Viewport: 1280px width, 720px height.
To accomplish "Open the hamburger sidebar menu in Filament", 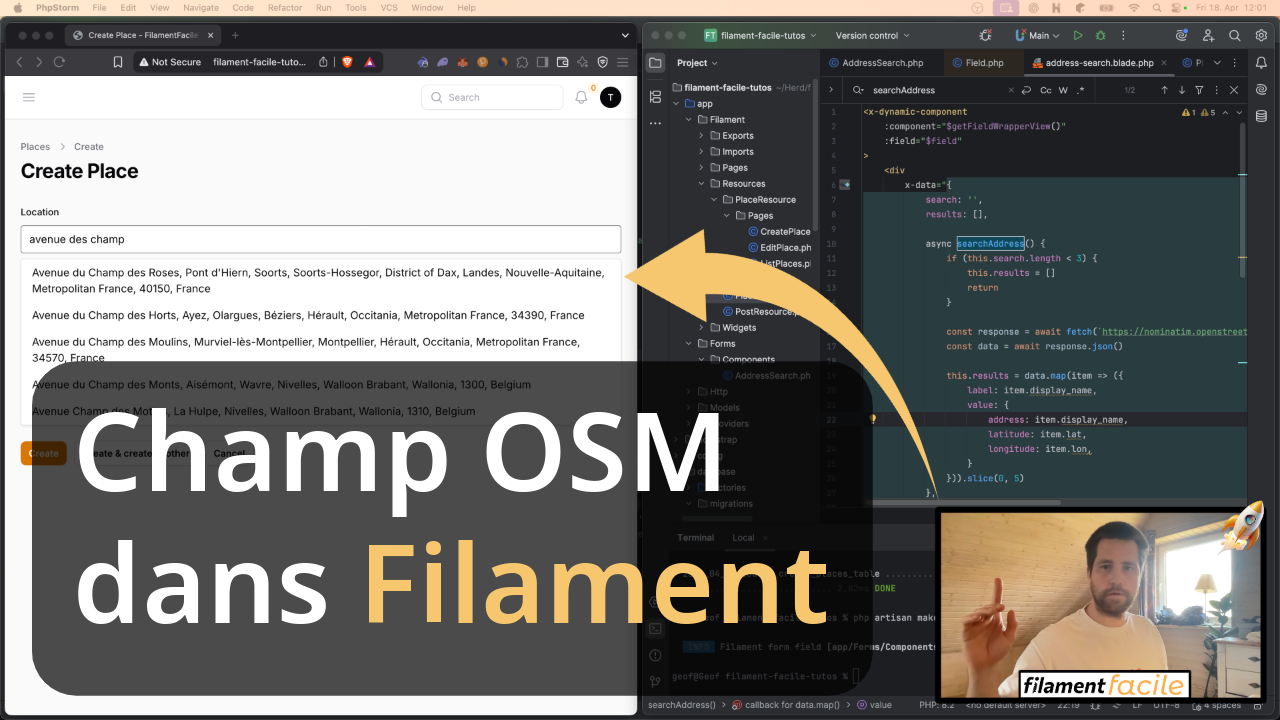I will point(28,97).
